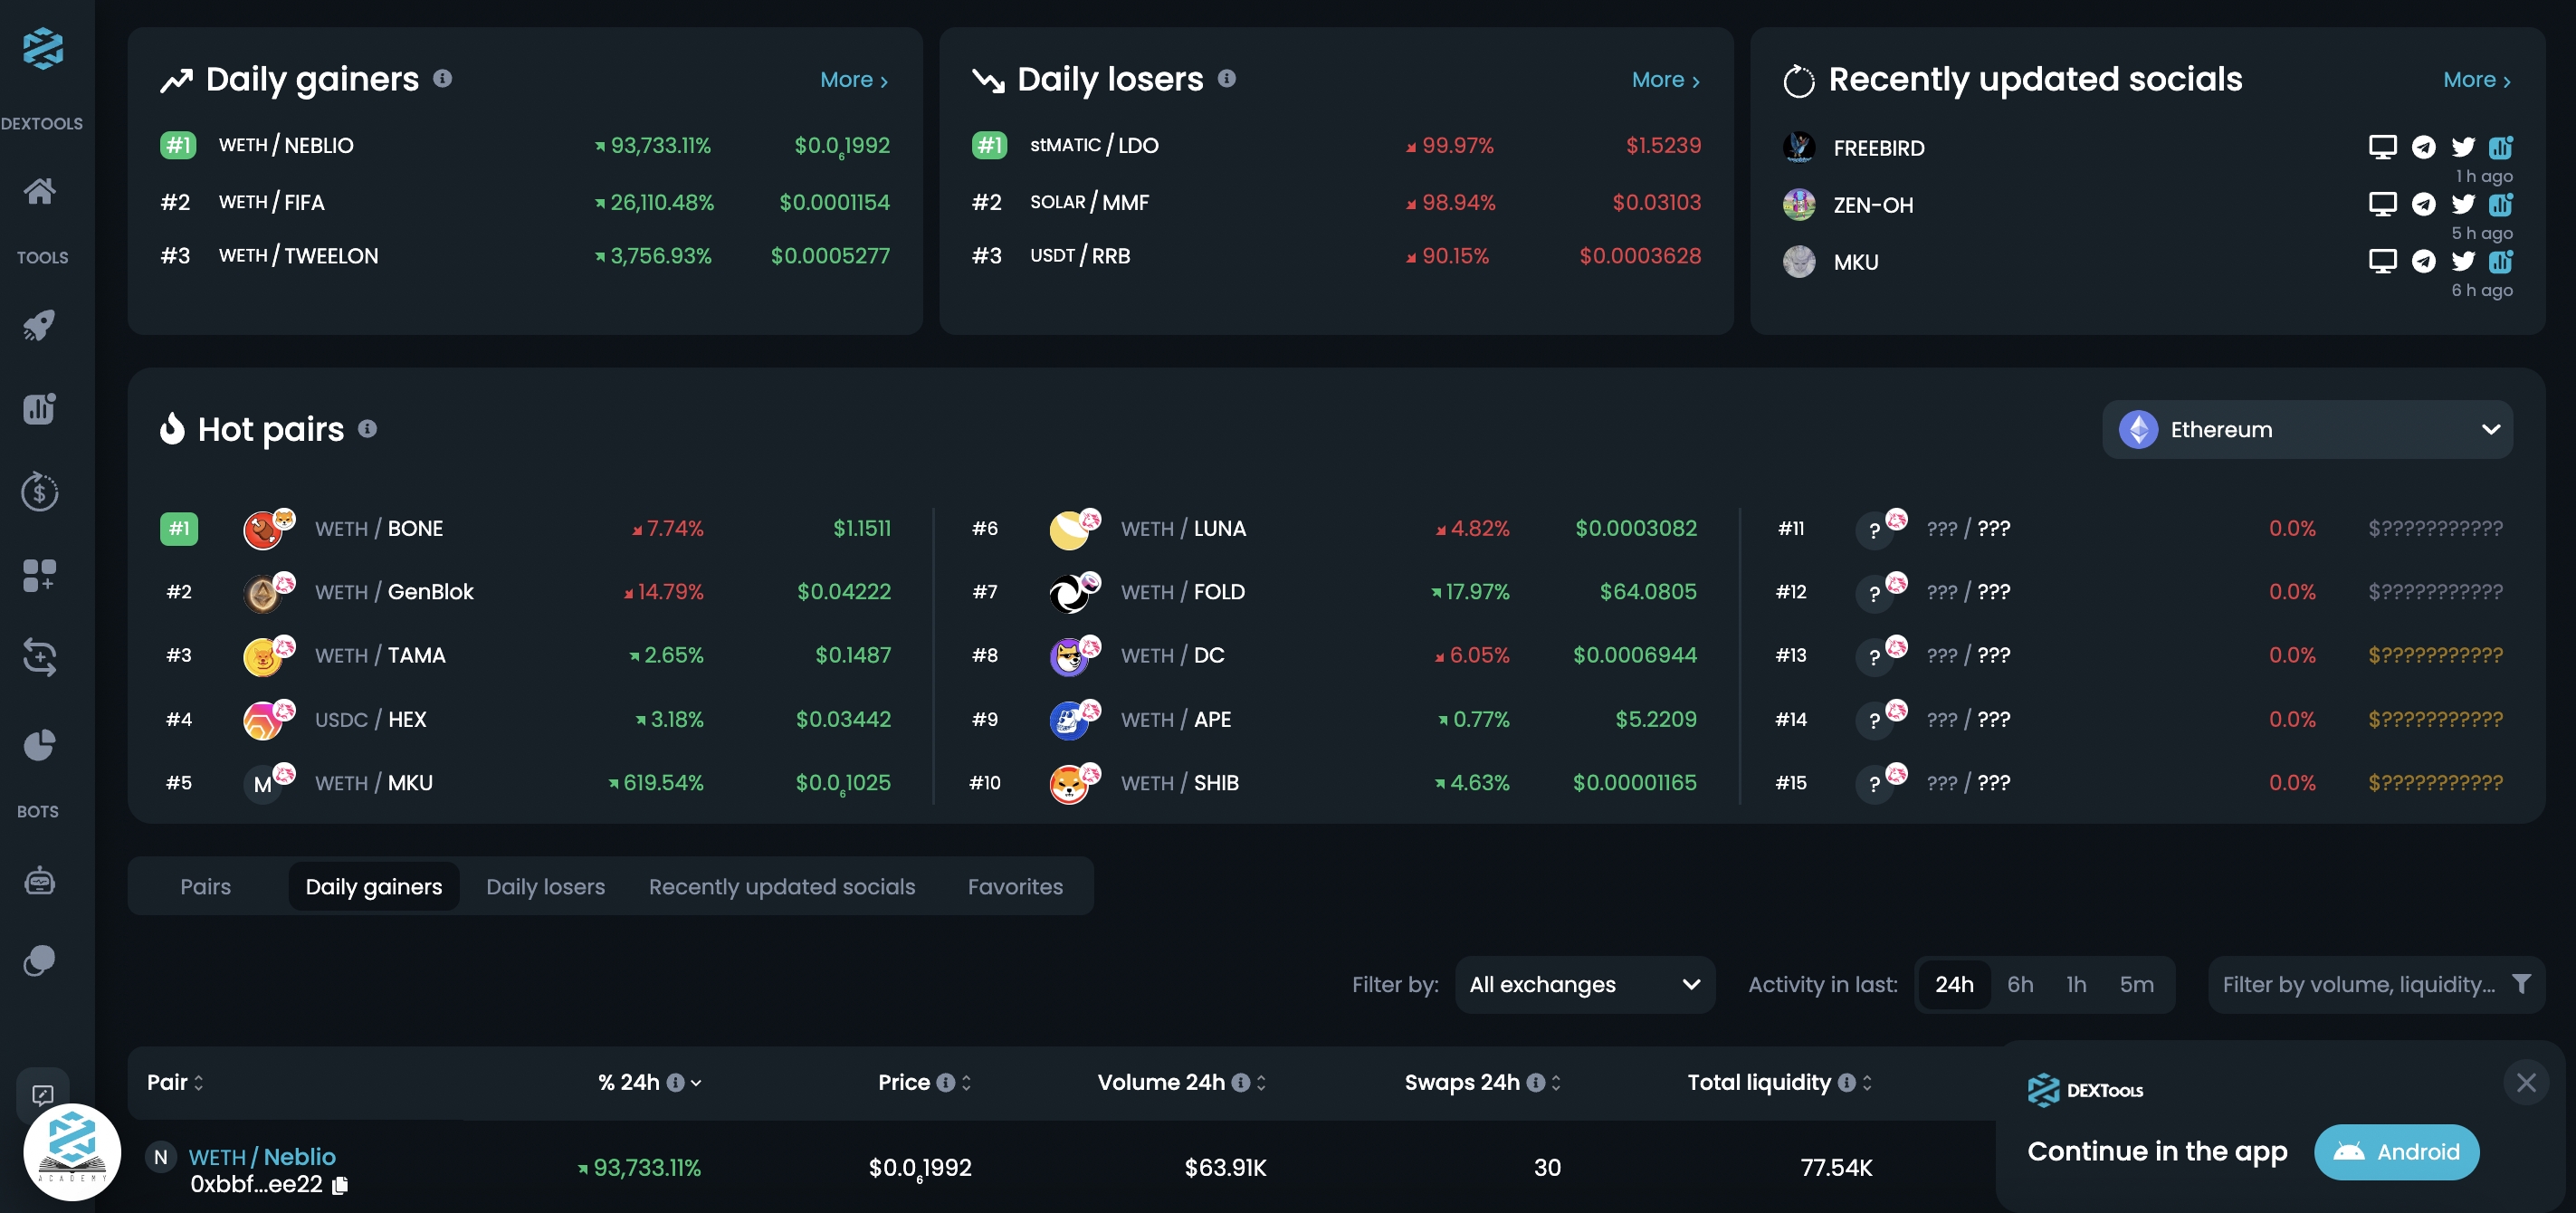Switch to the Daily gainers tab
The image size is (2576, 1213).
[x=374, y=887]
